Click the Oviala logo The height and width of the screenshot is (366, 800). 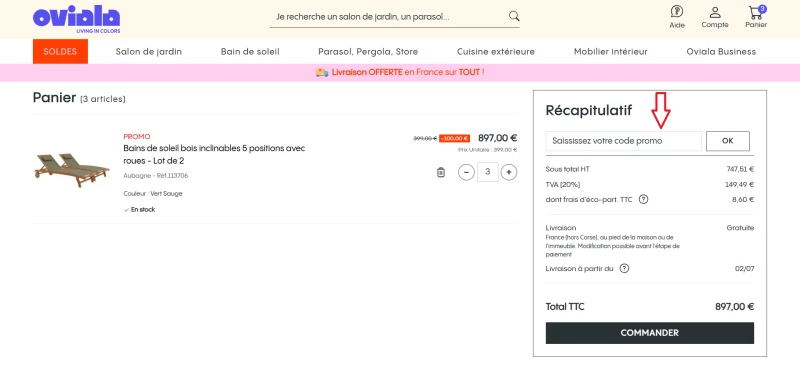[x=77, y=20]
